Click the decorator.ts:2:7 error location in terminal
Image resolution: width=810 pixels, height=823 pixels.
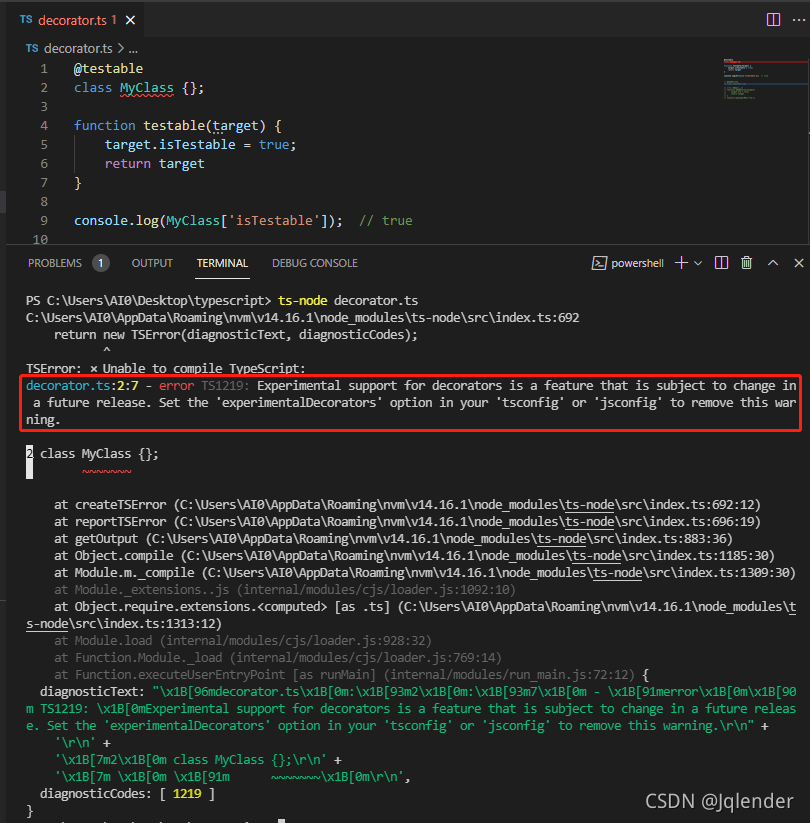pos(82,386)
